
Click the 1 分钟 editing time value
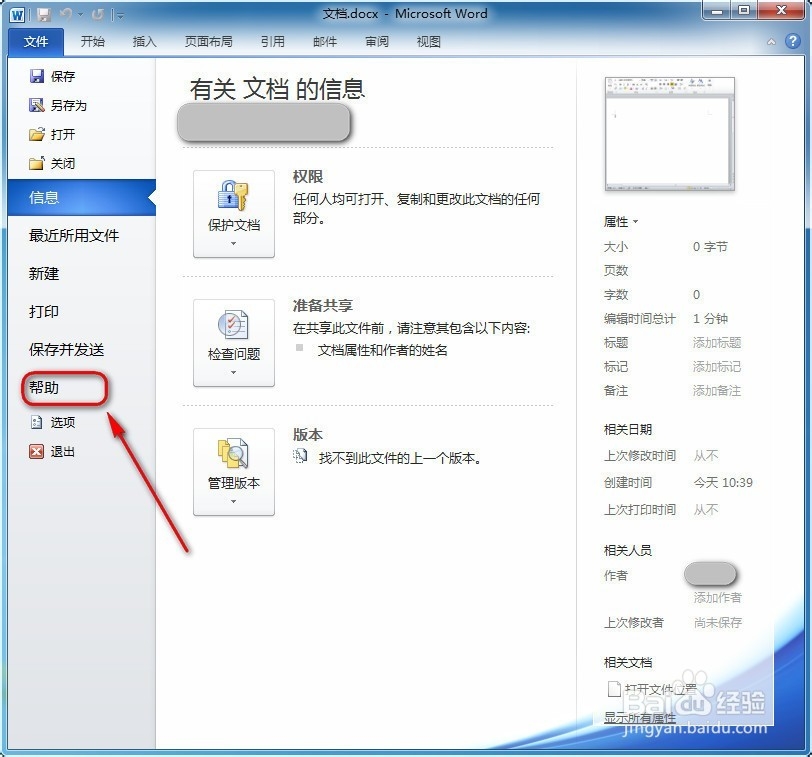pos(710,318)
